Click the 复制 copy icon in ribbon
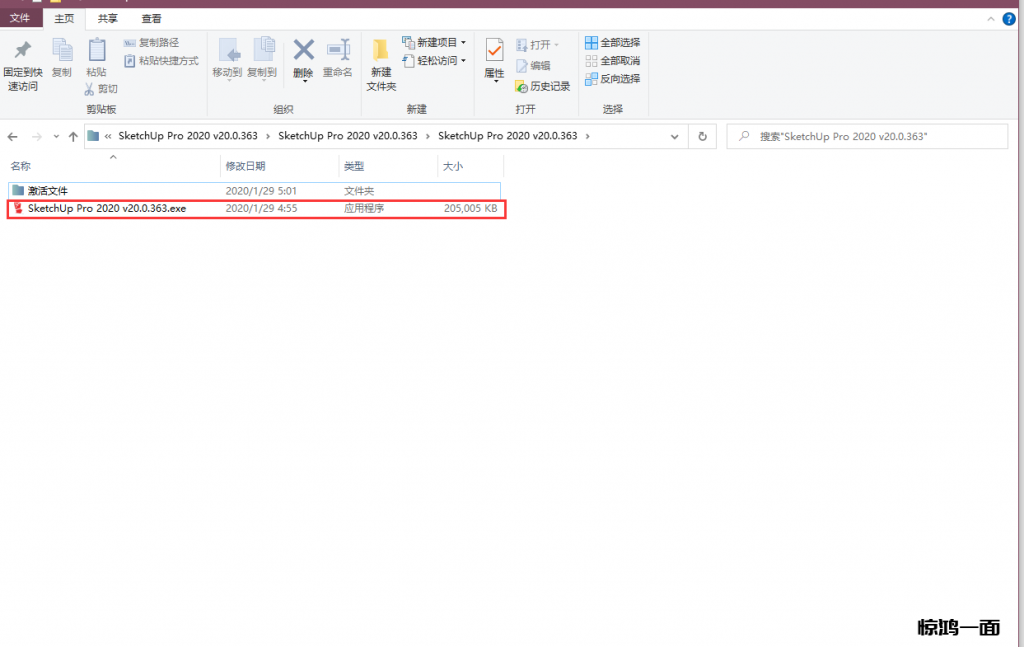This screenshot has height=647, width=1024. click(x=62, y=51)
